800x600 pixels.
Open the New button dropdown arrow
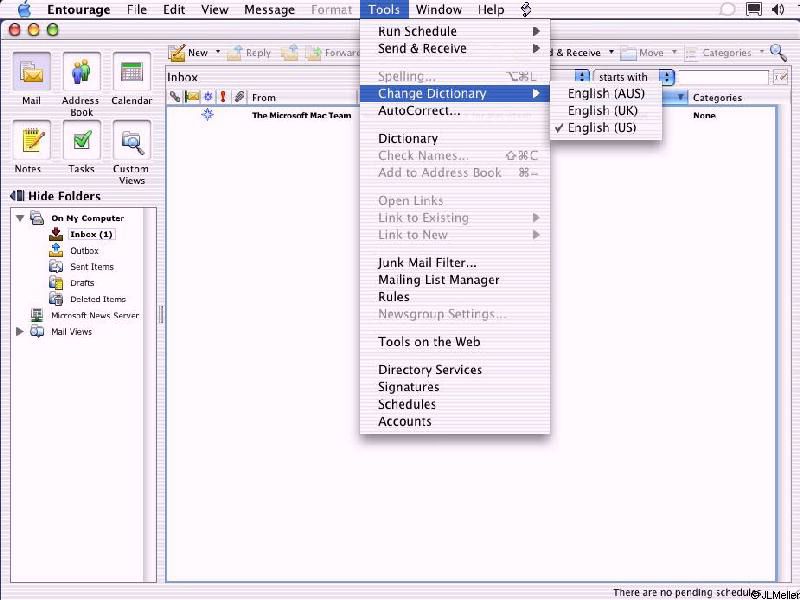pos(218,52)
